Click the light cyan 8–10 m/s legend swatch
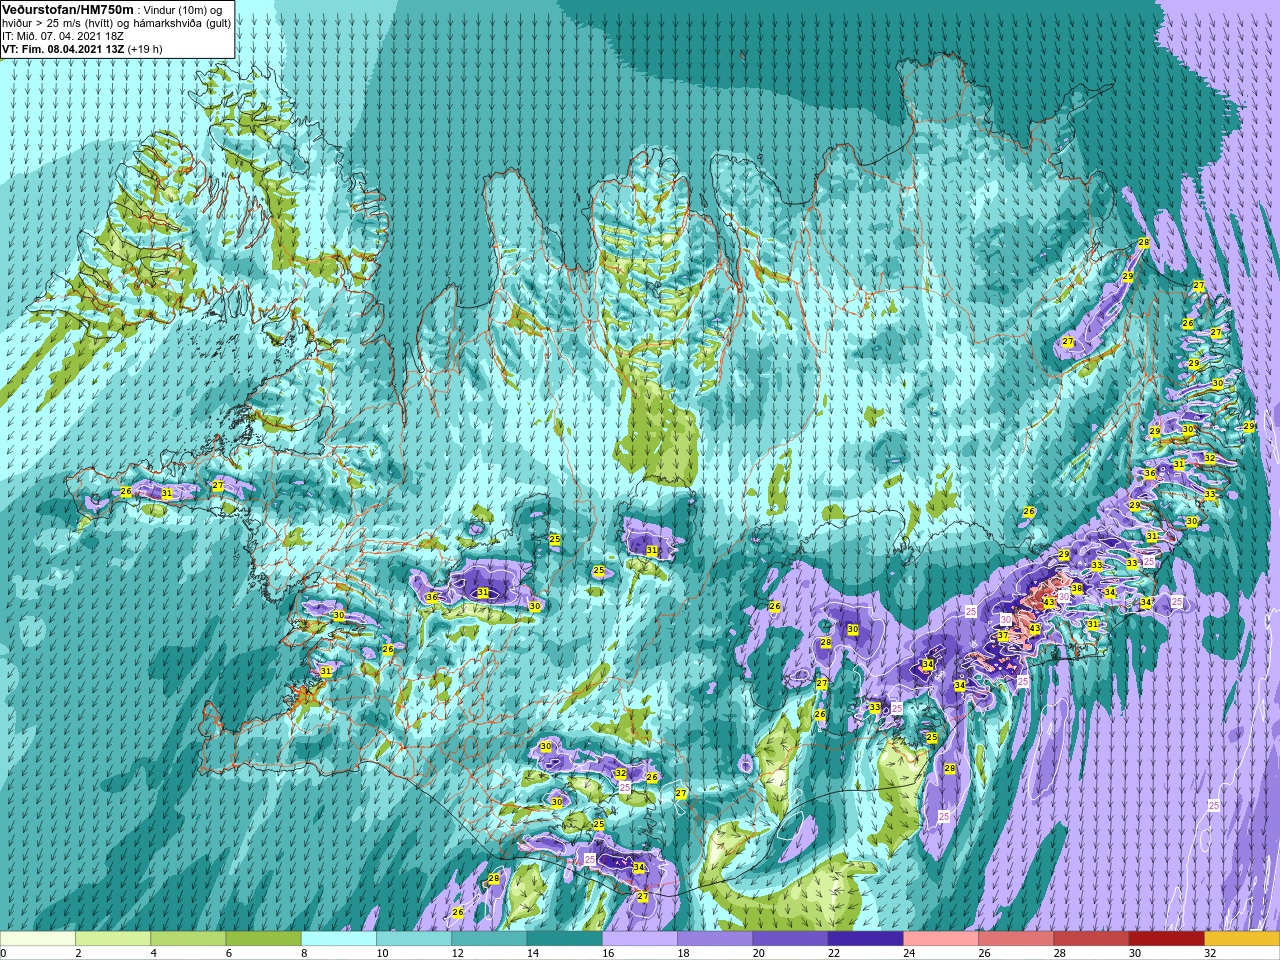 point(339,939)
